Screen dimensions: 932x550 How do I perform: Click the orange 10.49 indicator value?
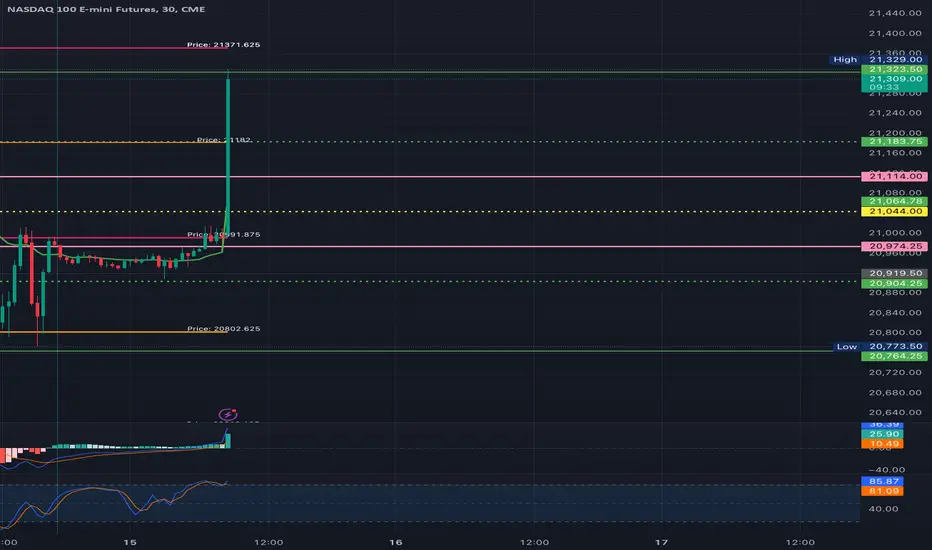(x=883, y=444)
